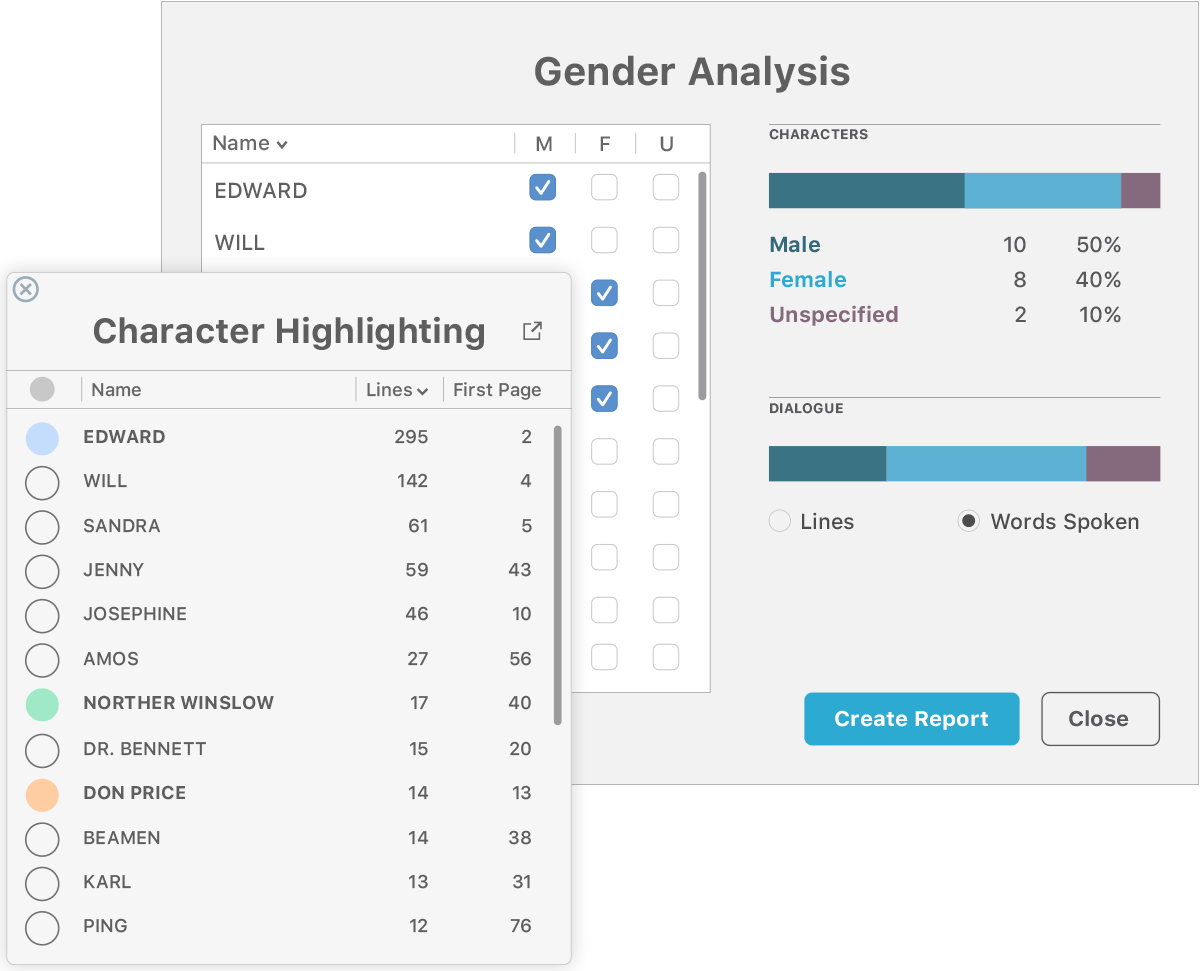
Task: Click Create Report
Action: pyautogui.click(x=911, y=718)
